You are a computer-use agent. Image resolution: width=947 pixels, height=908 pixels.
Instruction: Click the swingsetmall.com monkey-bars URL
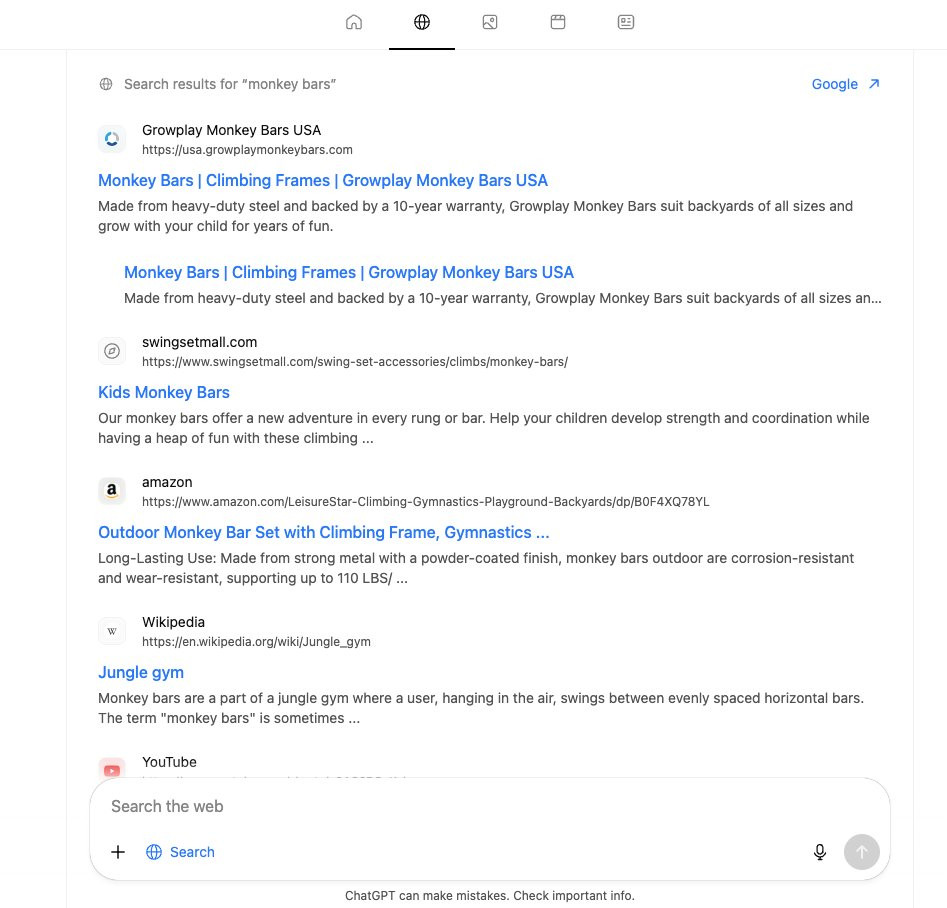(x=355, y=362)
